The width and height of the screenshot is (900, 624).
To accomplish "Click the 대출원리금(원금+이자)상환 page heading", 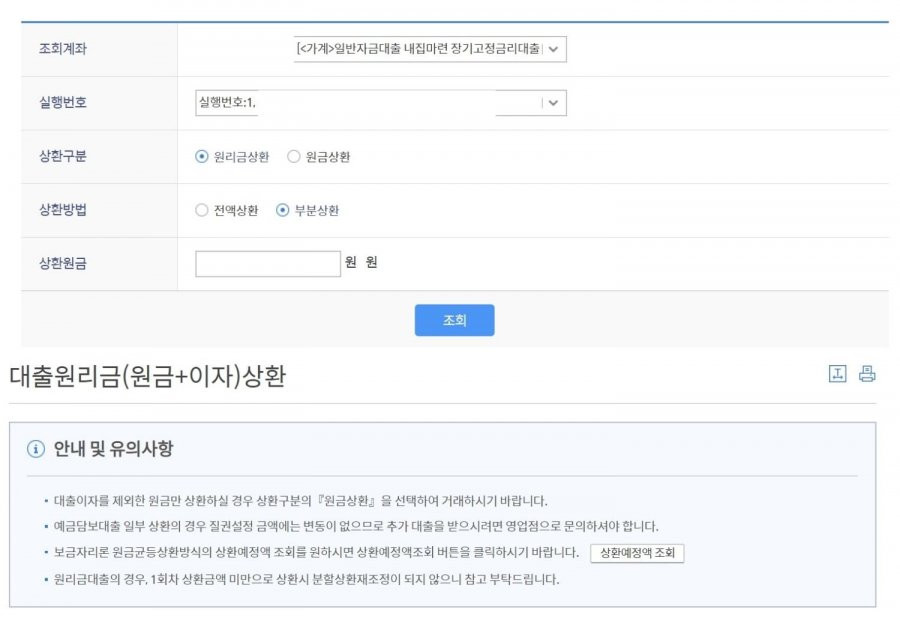I will pyautogui.click(x=148, y=377).
